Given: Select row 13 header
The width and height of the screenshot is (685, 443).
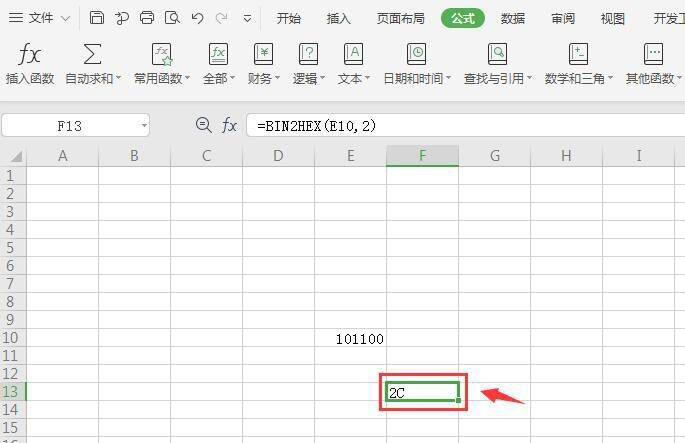Looking at the screenshot, I should pyautogui.click(x=13, y=391).
